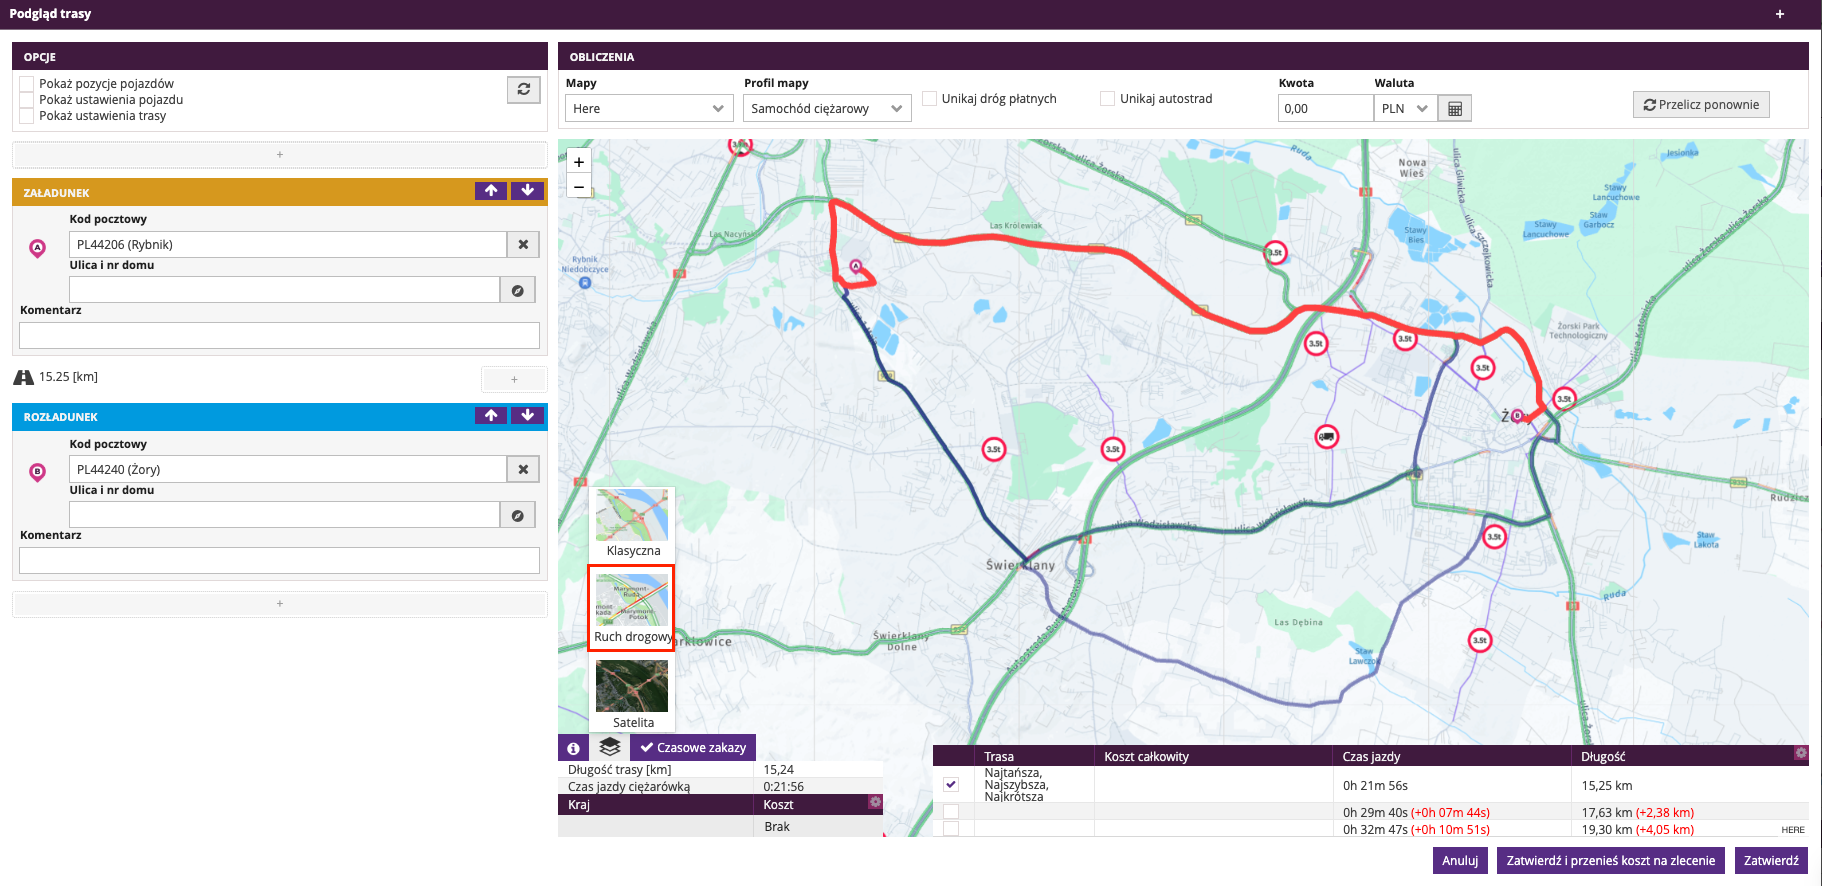Image resolution: width=1822 pixels, height=886 pixels.
Task: Click the Załadunek Kod pocztowy field
Action: (288, 245)
